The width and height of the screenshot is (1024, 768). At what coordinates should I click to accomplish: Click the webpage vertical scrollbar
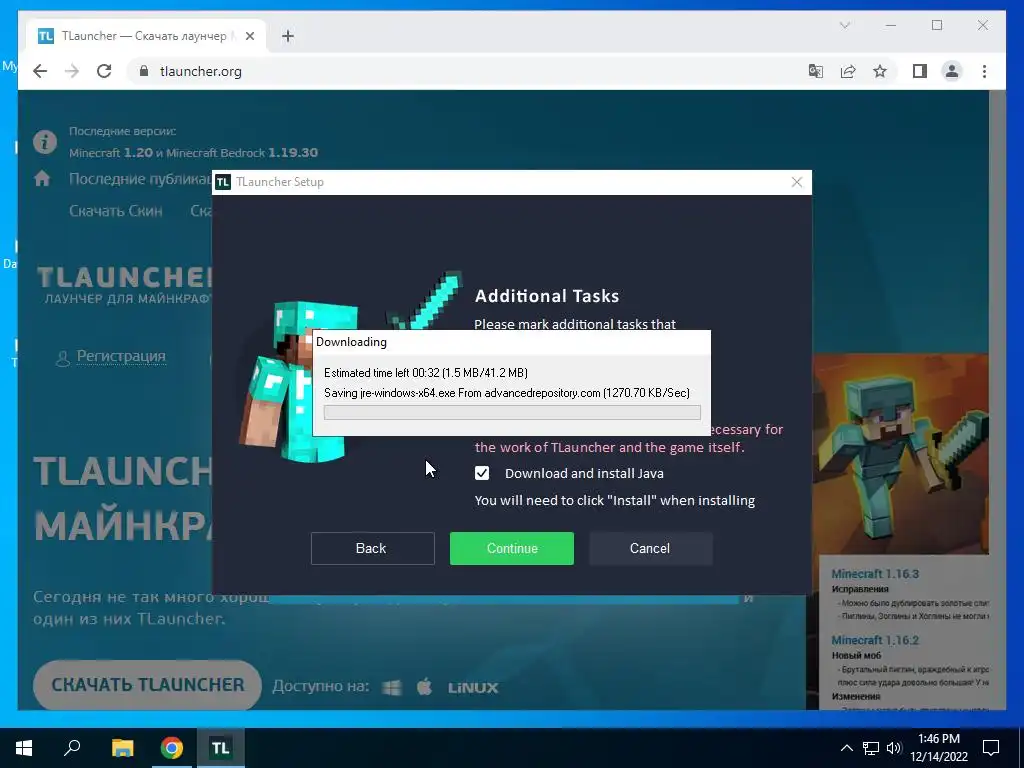[x=997, y=400]
